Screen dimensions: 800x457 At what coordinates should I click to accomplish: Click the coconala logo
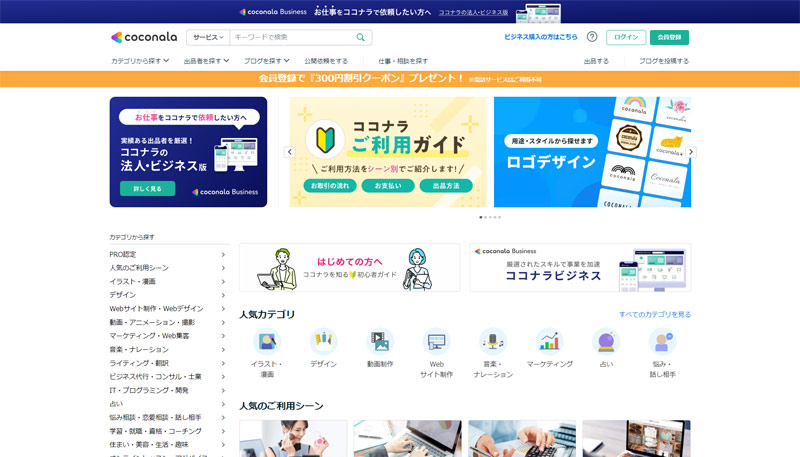pos(144,37)
